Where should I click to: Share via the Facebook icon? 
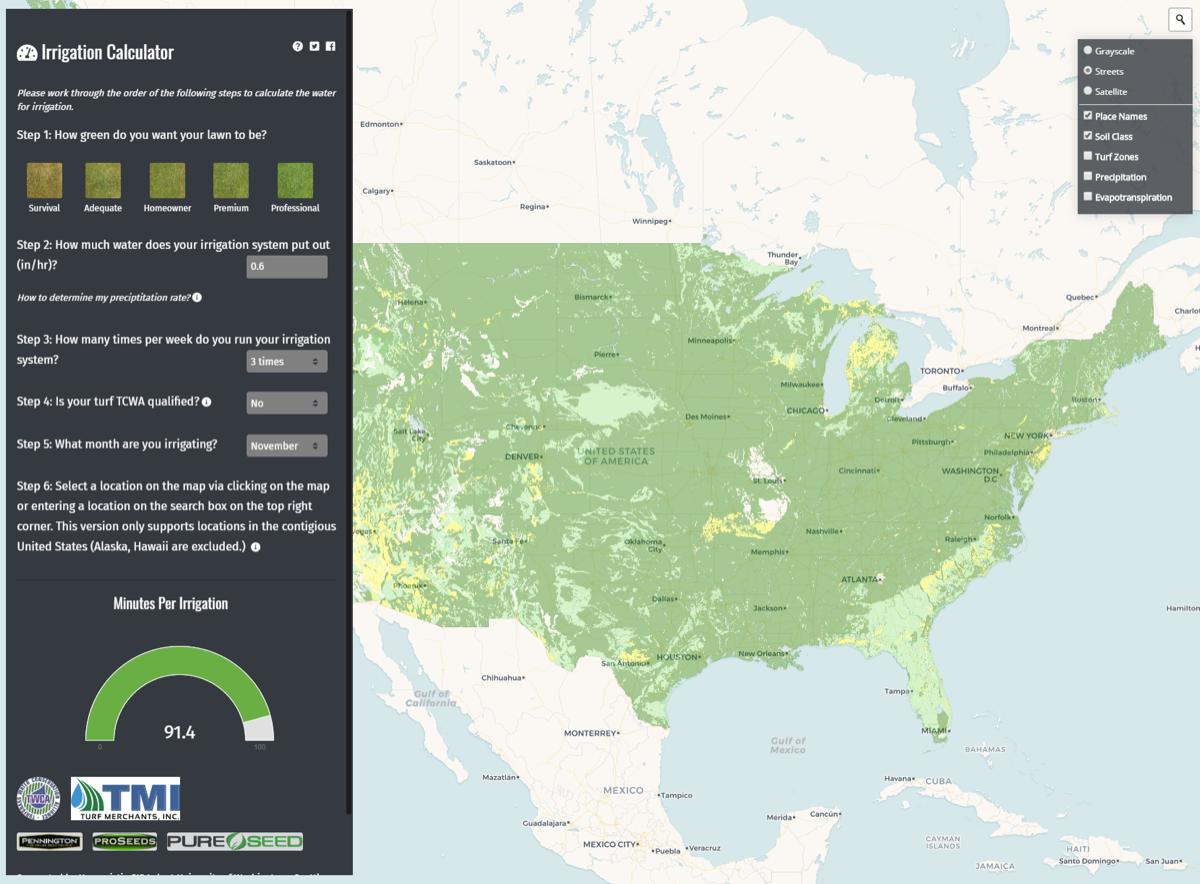click(x=330, y=47)
